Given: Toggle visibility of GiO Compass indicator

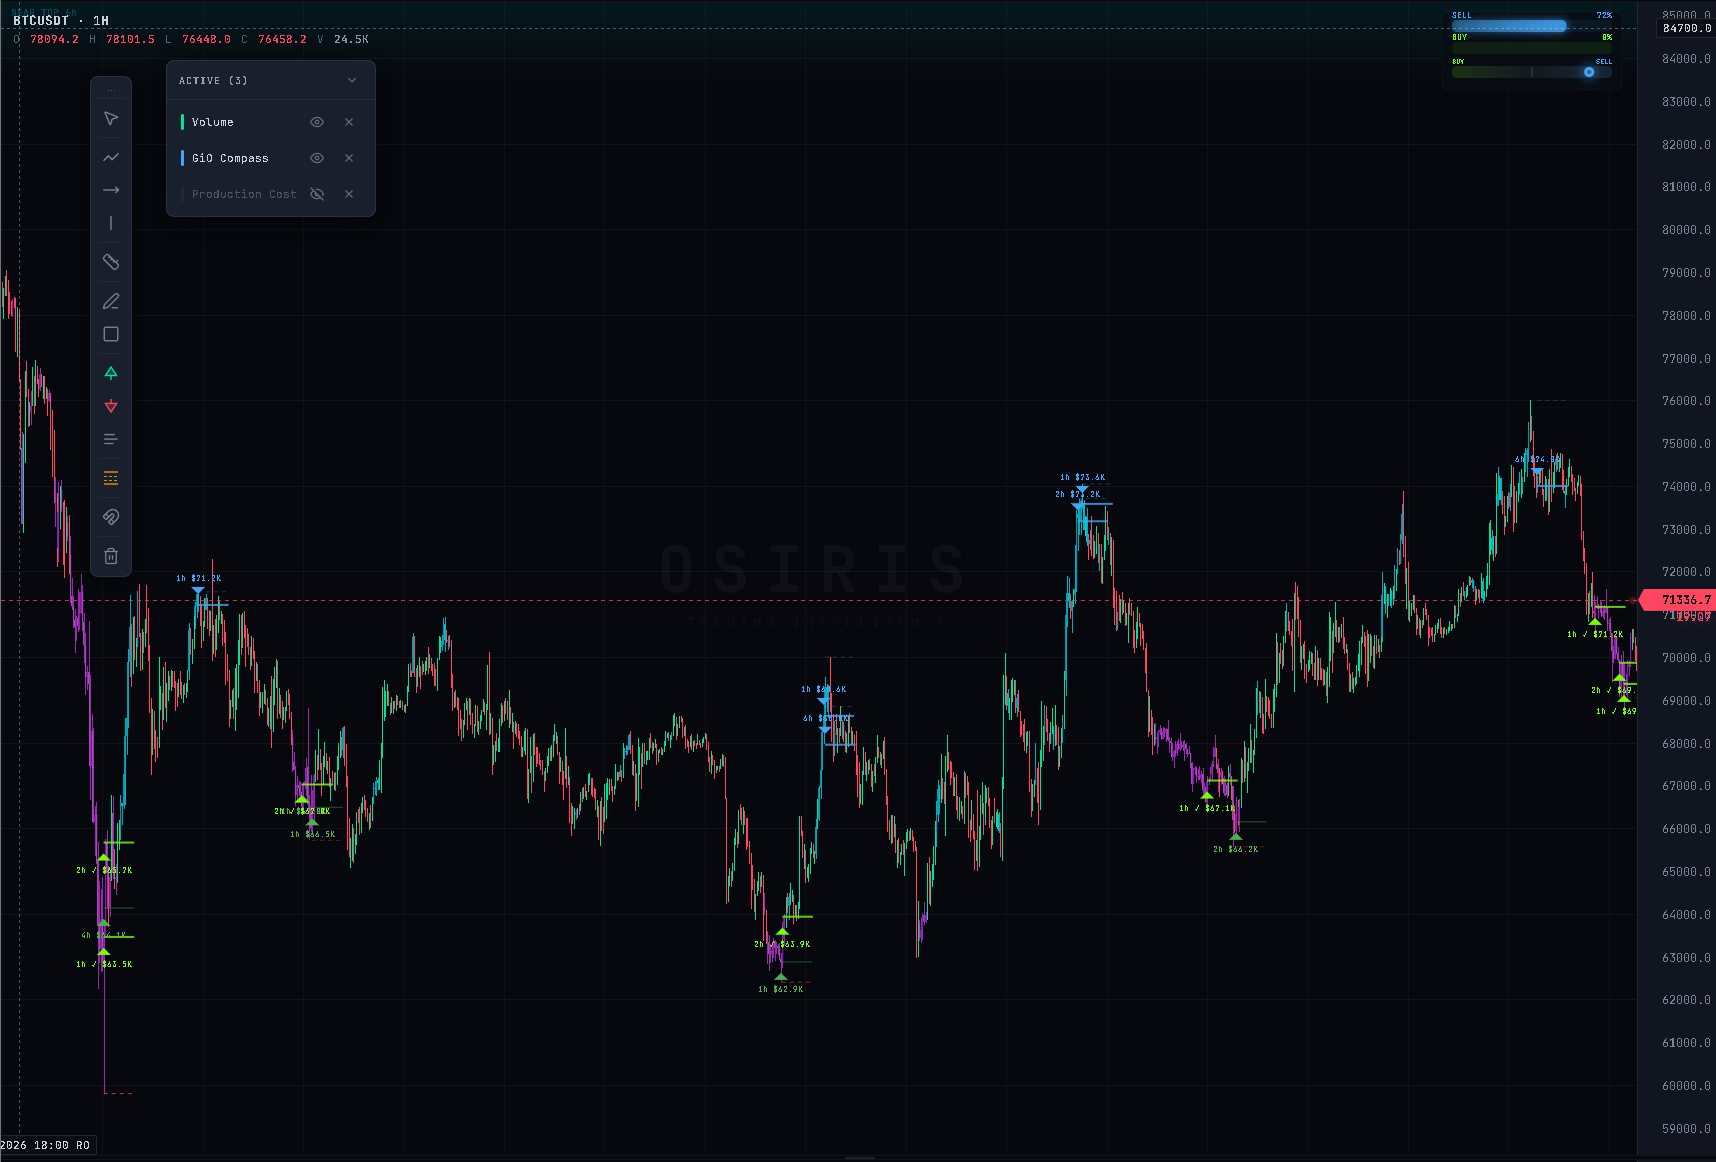Looking at the screenshot, I should coord(316,157).
